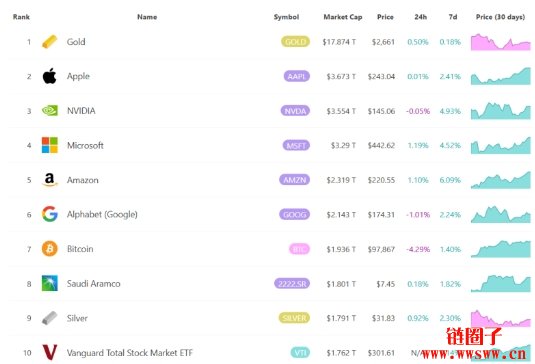Open the NVIDIA company link
This screenshot has width=535, height=364.
coord(81,111)
